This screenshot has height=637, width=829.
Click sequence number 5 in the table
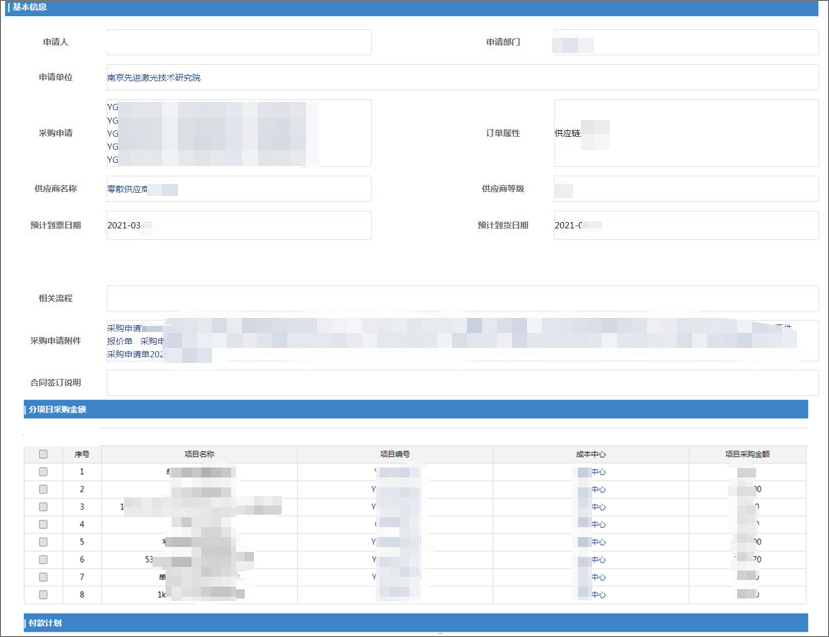tap(82, 542)
